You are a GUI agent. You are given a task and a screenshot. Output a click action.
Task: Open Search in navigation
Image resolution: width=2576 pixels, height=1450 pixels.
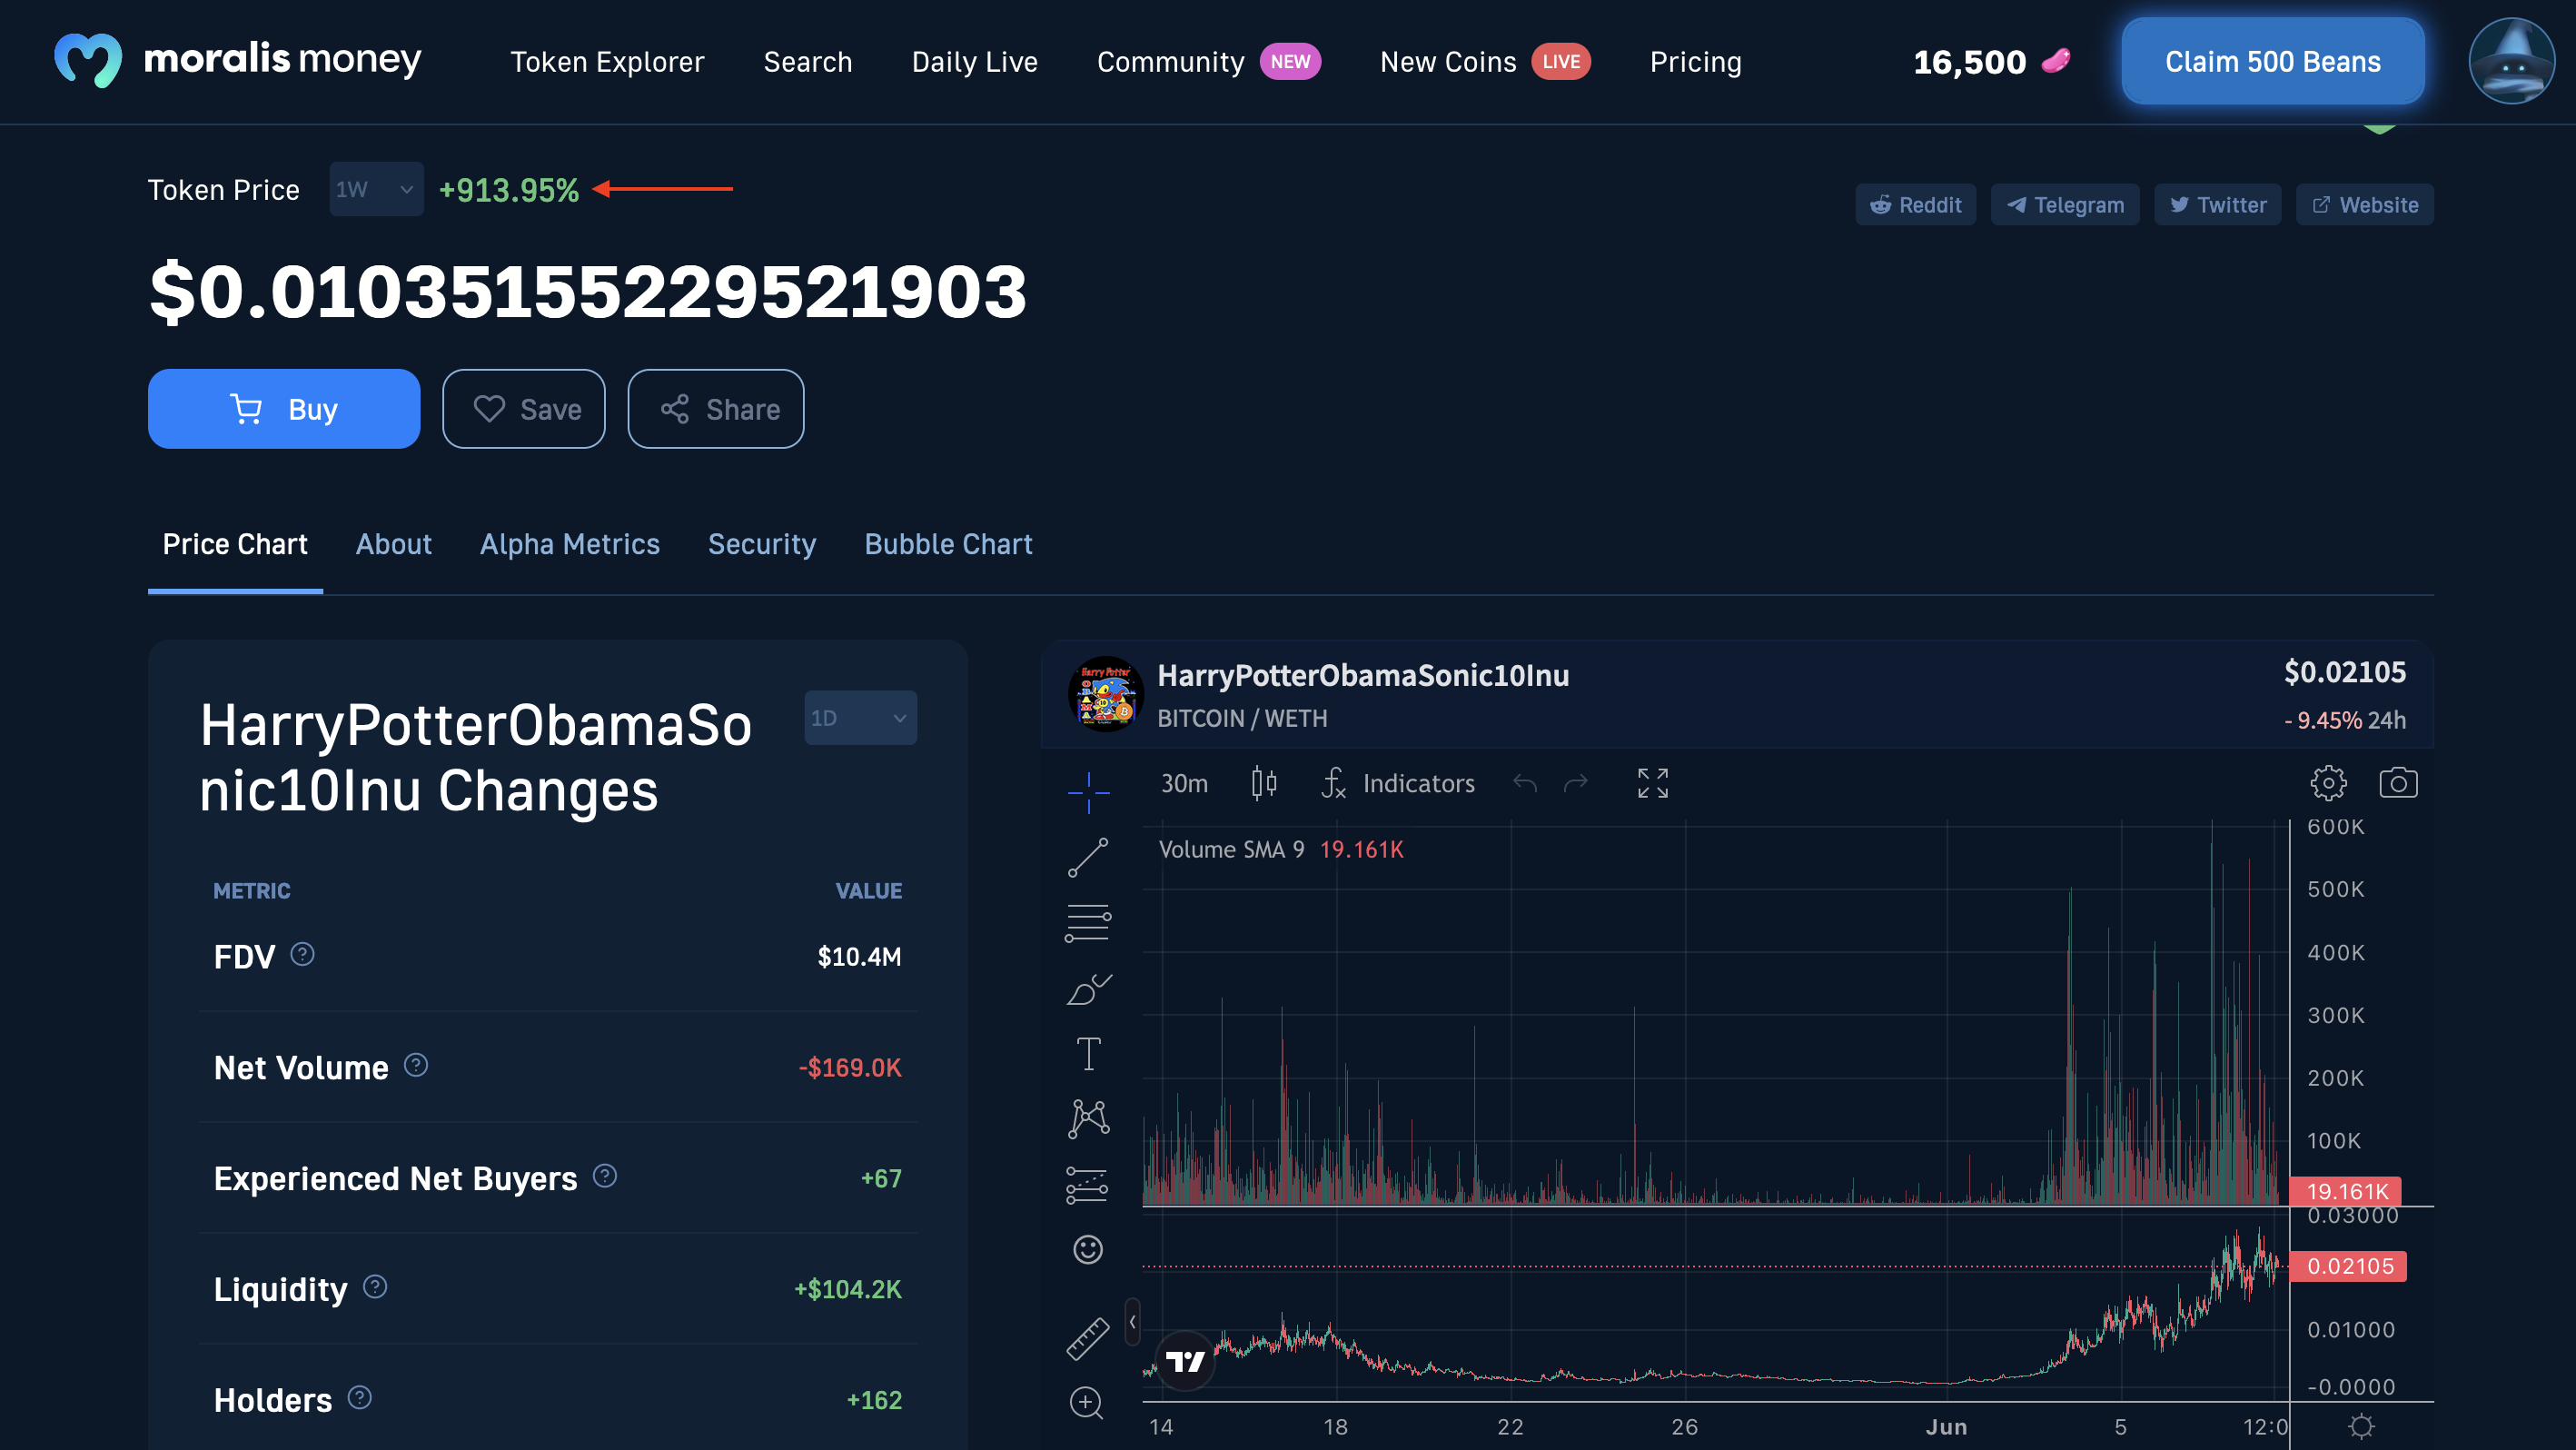point(808,62)
